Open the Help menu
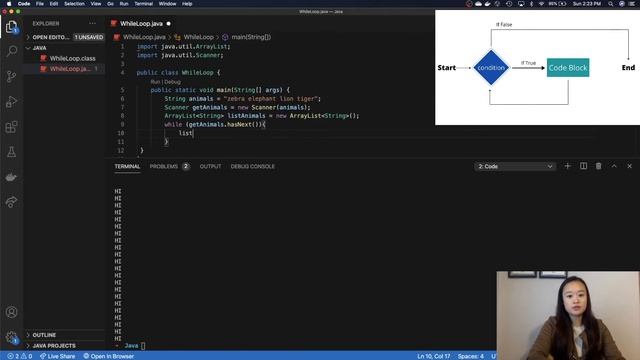This screenshot has height=360, width=640. pyautogui.click(x=187, y=4)
